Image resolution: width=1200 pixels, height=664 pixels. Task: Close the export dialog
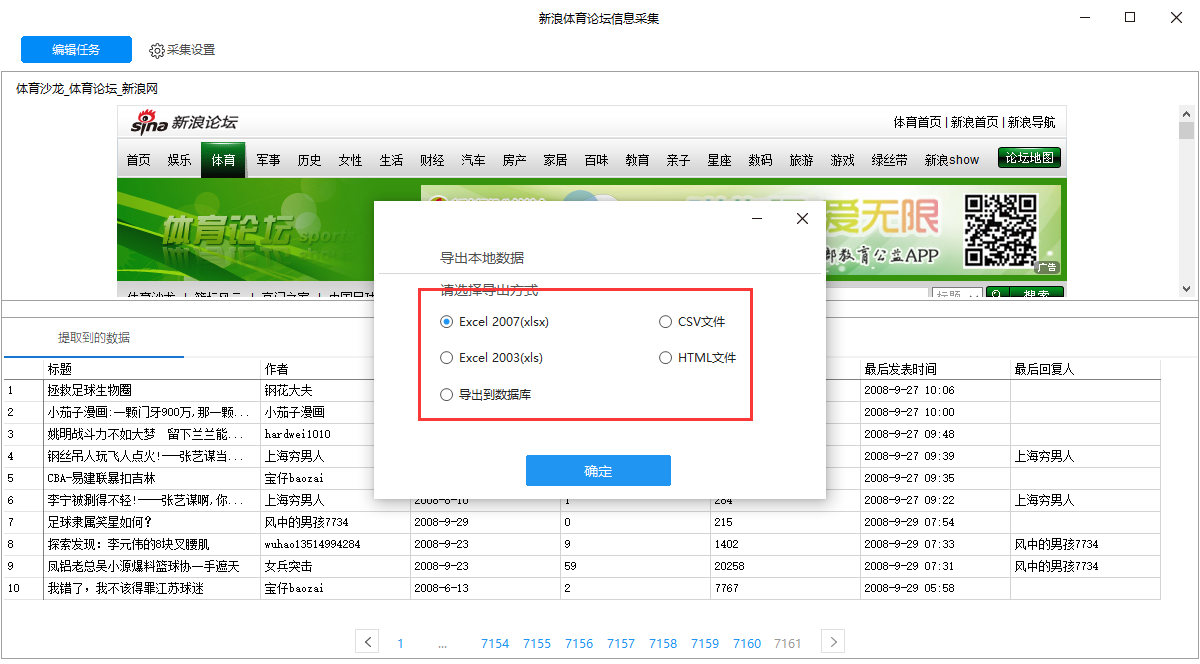[802, 219]
